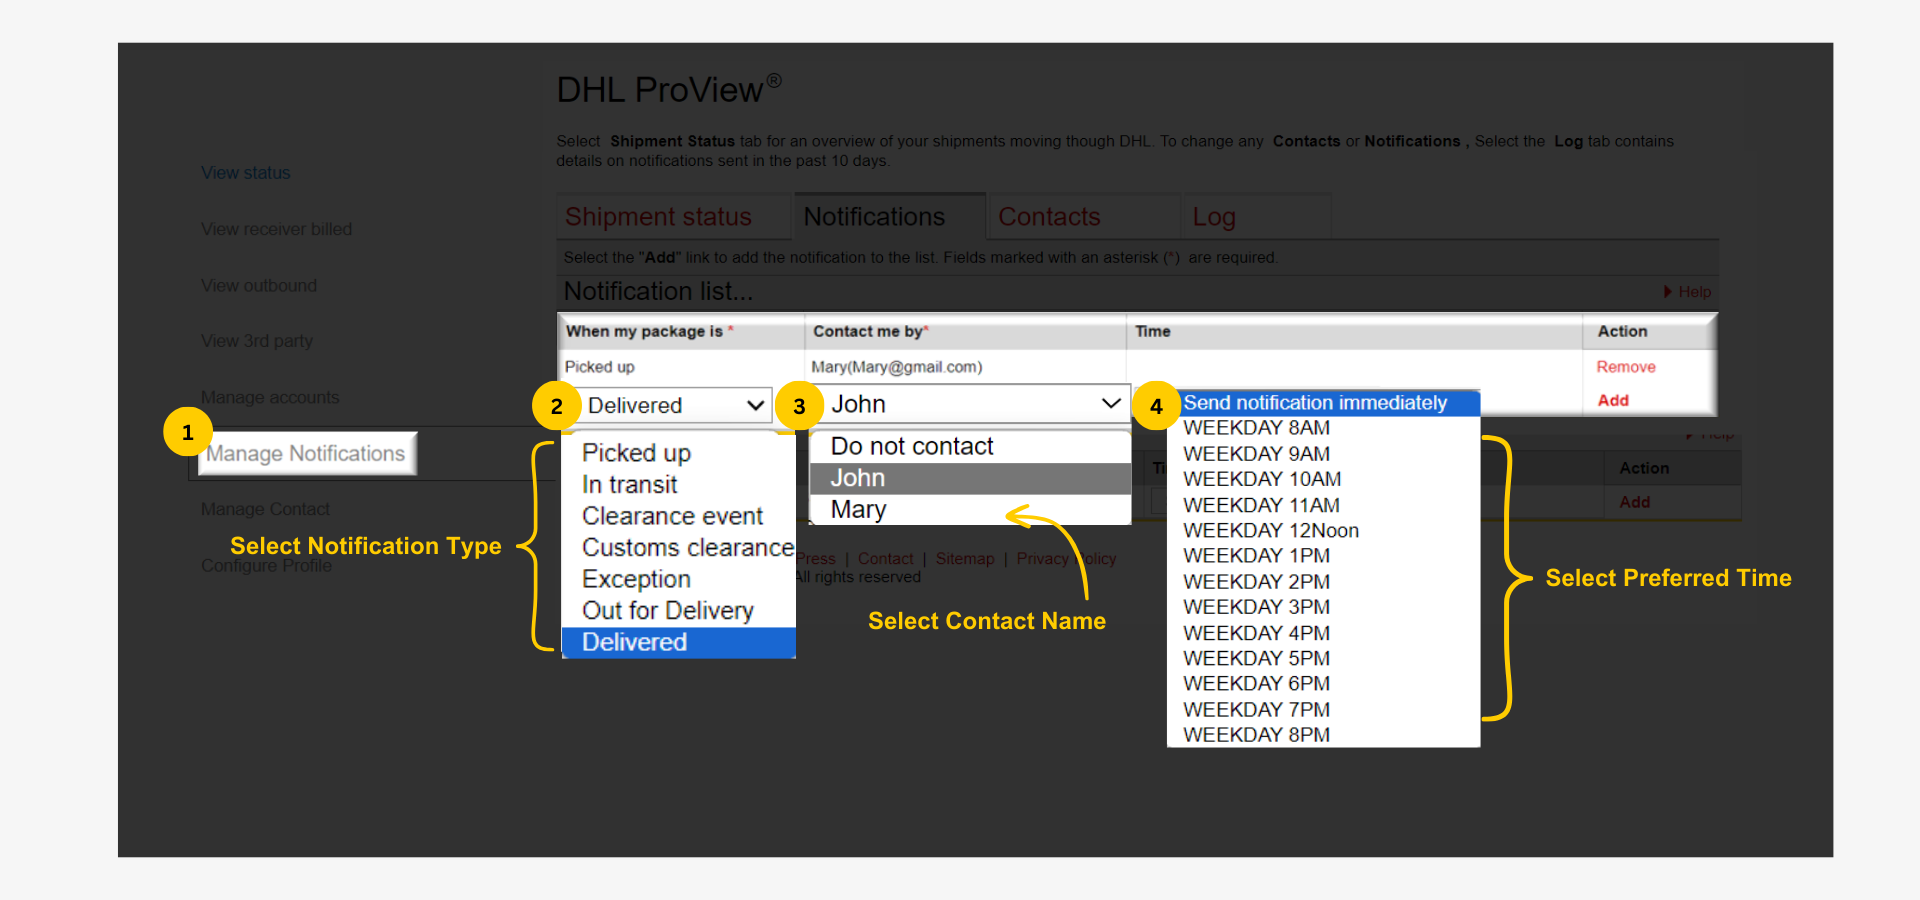
Task: Open Manage Contact in sidebar
Action: (x=265, y=509)
